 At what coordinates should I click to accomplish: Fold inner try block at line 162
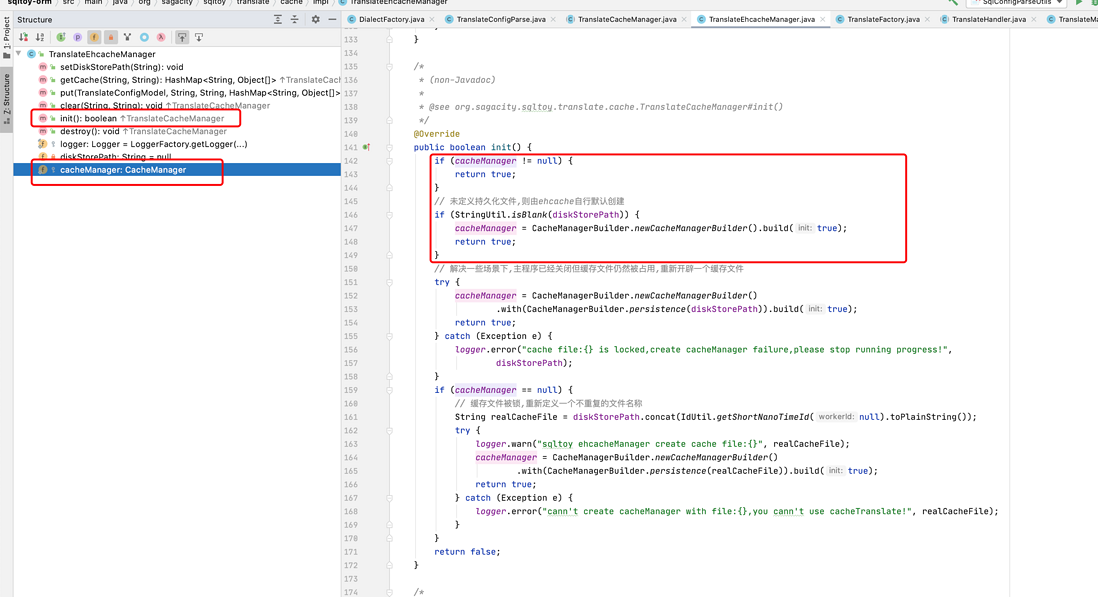coord(389,430)
